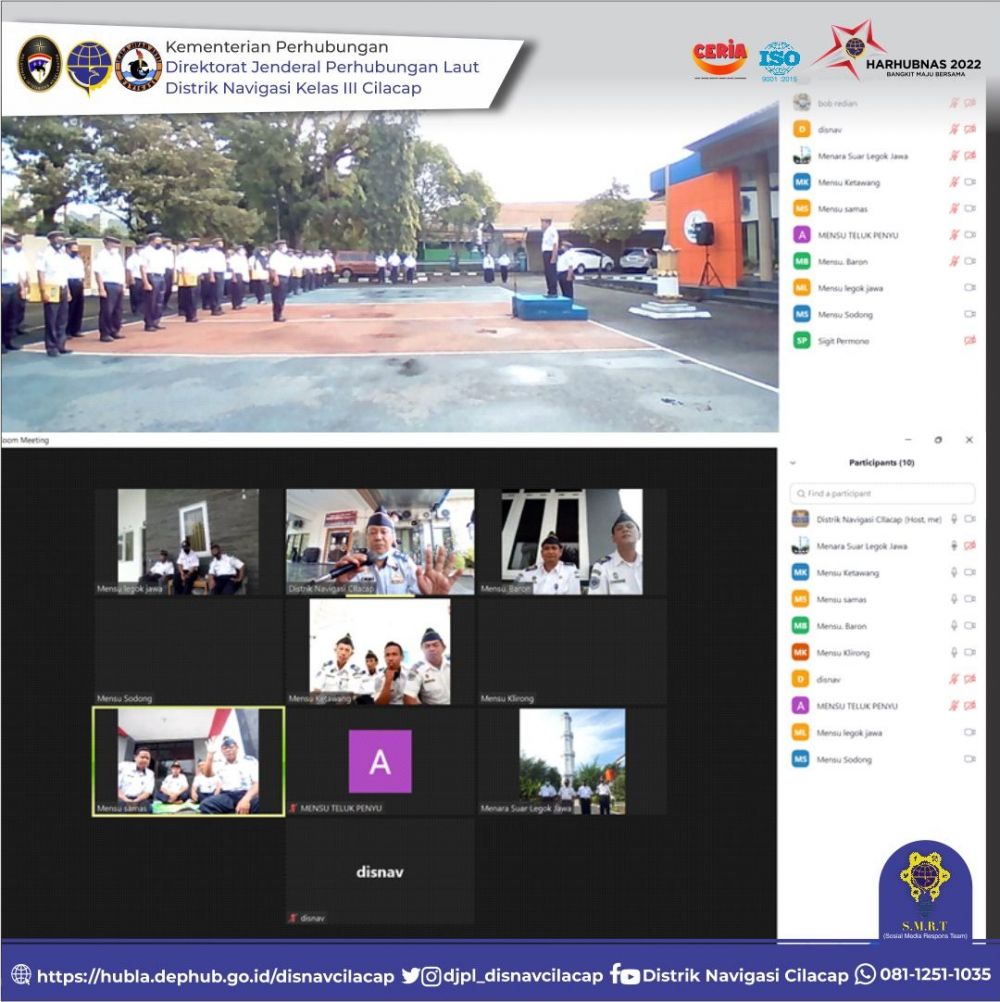
Task: Select the Mensu legok jawa video tile
Action: pyautogui.click(x=188, y=542)
